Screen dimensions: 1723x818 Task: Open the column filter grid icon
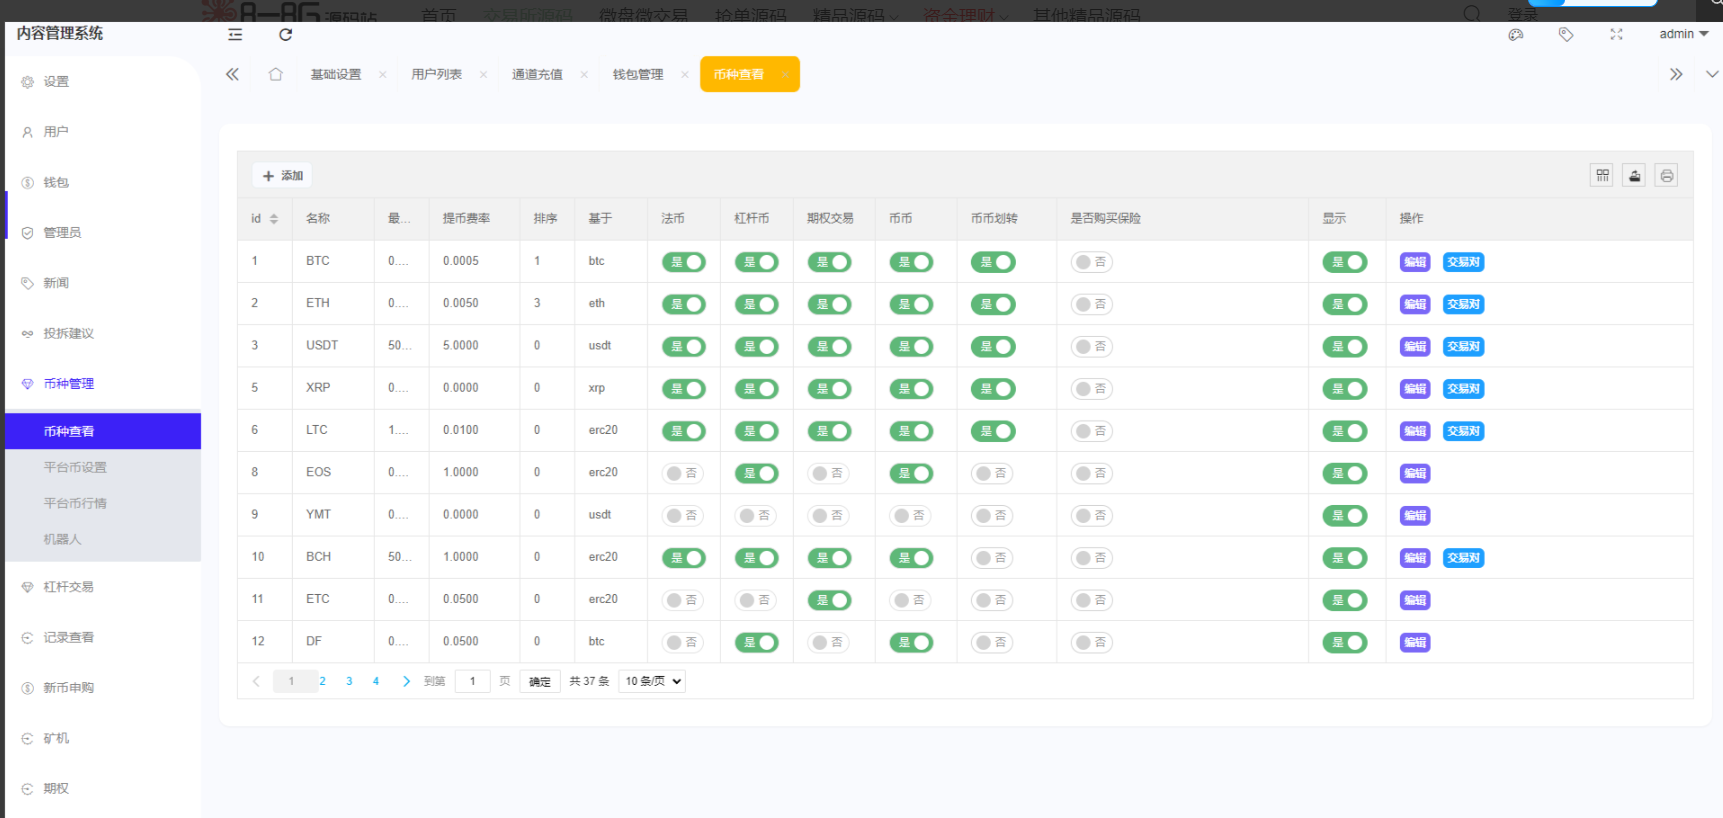coord(1602,176)
